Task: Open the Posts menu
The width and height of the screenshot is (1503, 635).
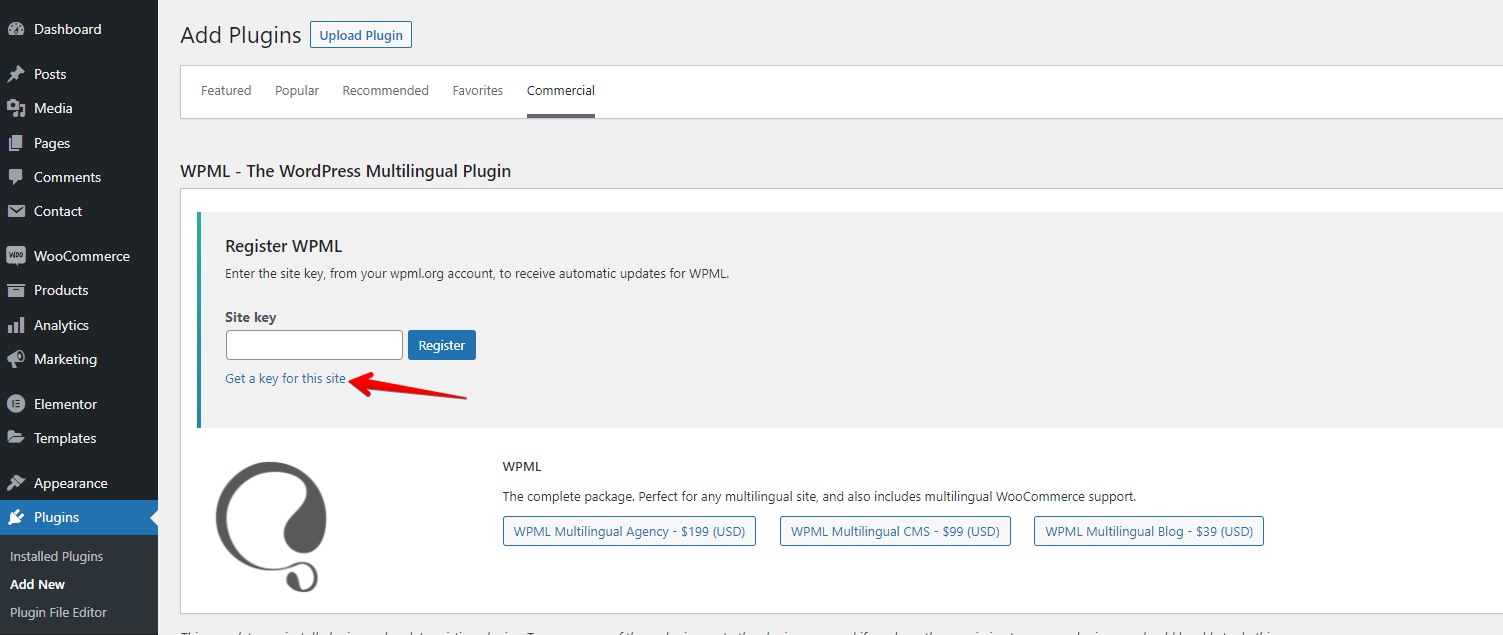Action: 79,74
